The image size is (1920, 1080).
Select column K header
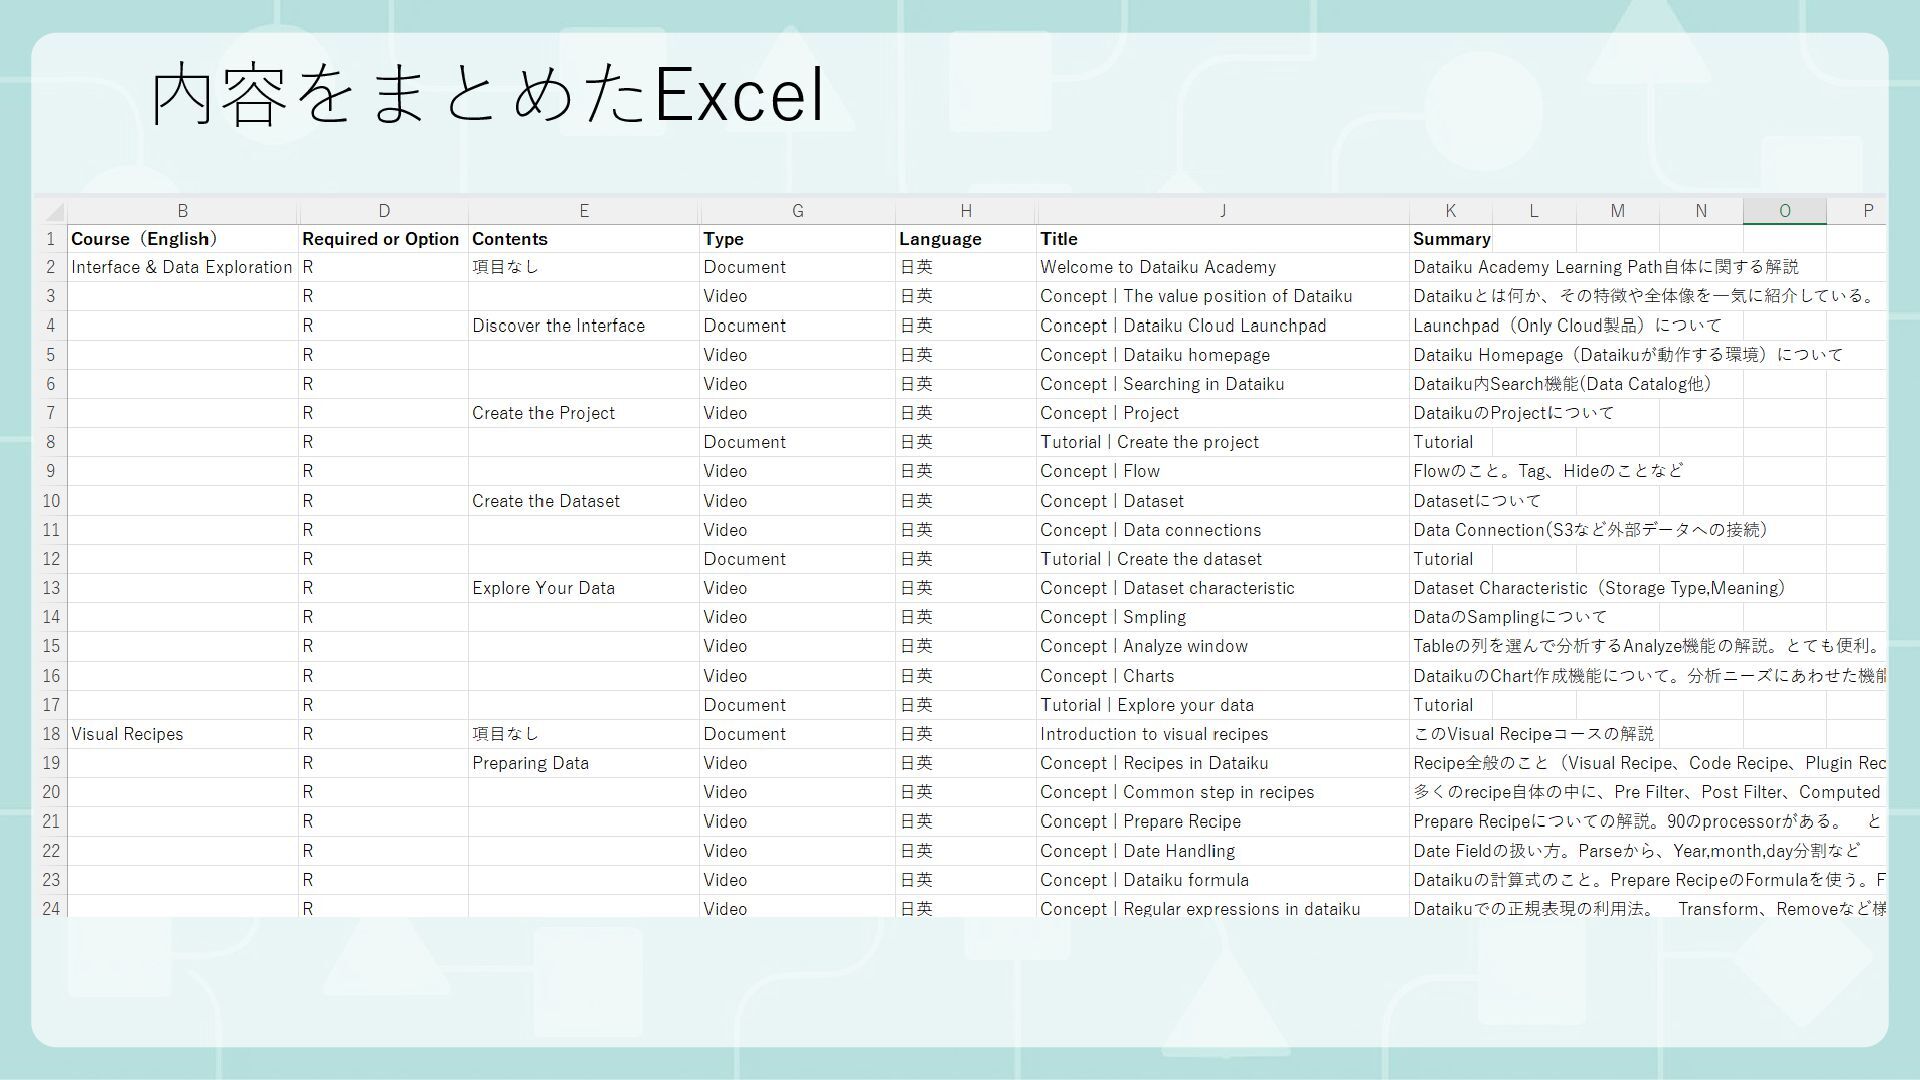tap(1451, 211)
